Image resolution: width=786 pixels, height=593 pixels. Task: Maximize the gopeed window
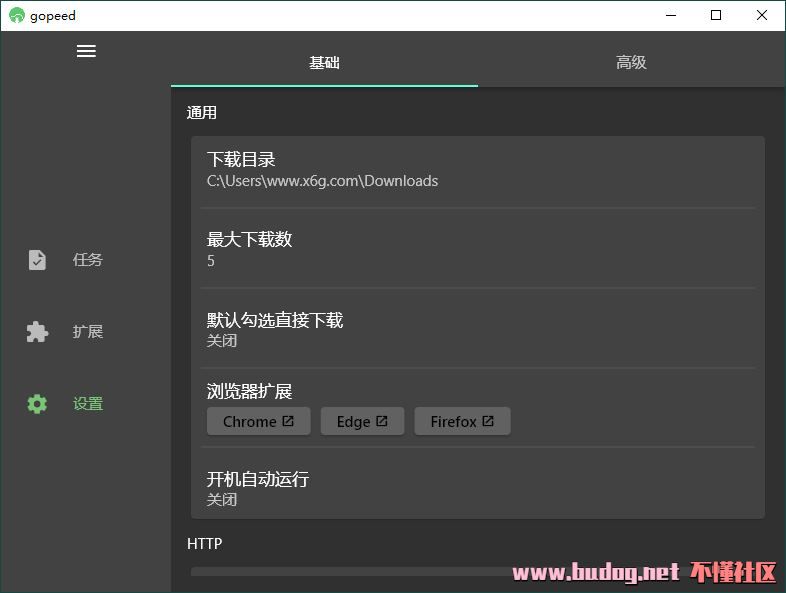coord(716,16)
